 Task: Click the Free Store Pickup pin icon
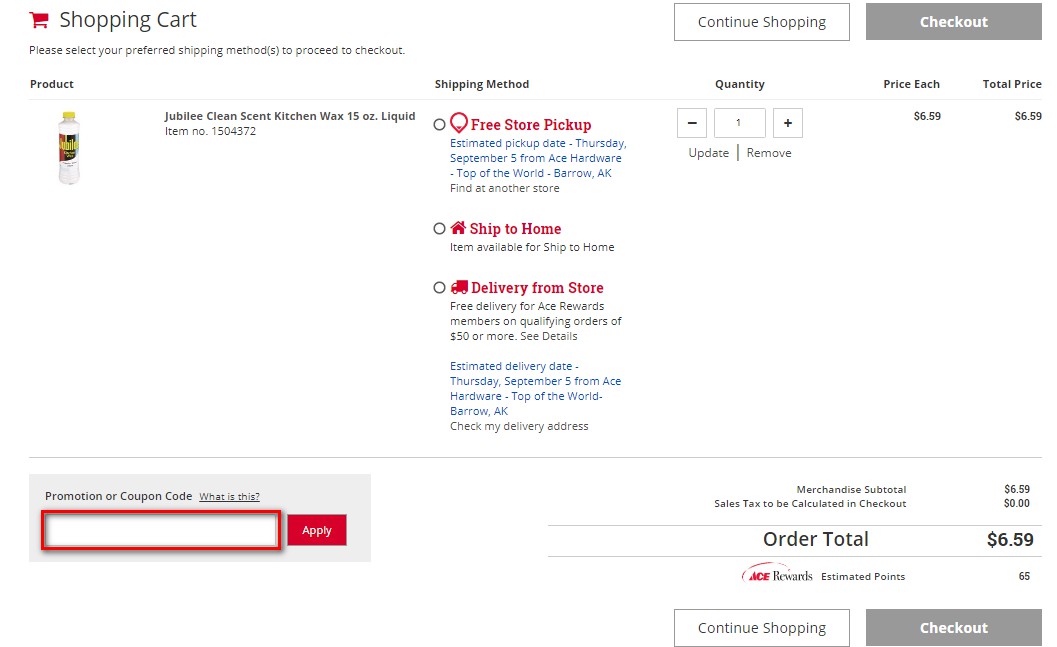click(458, 123)
